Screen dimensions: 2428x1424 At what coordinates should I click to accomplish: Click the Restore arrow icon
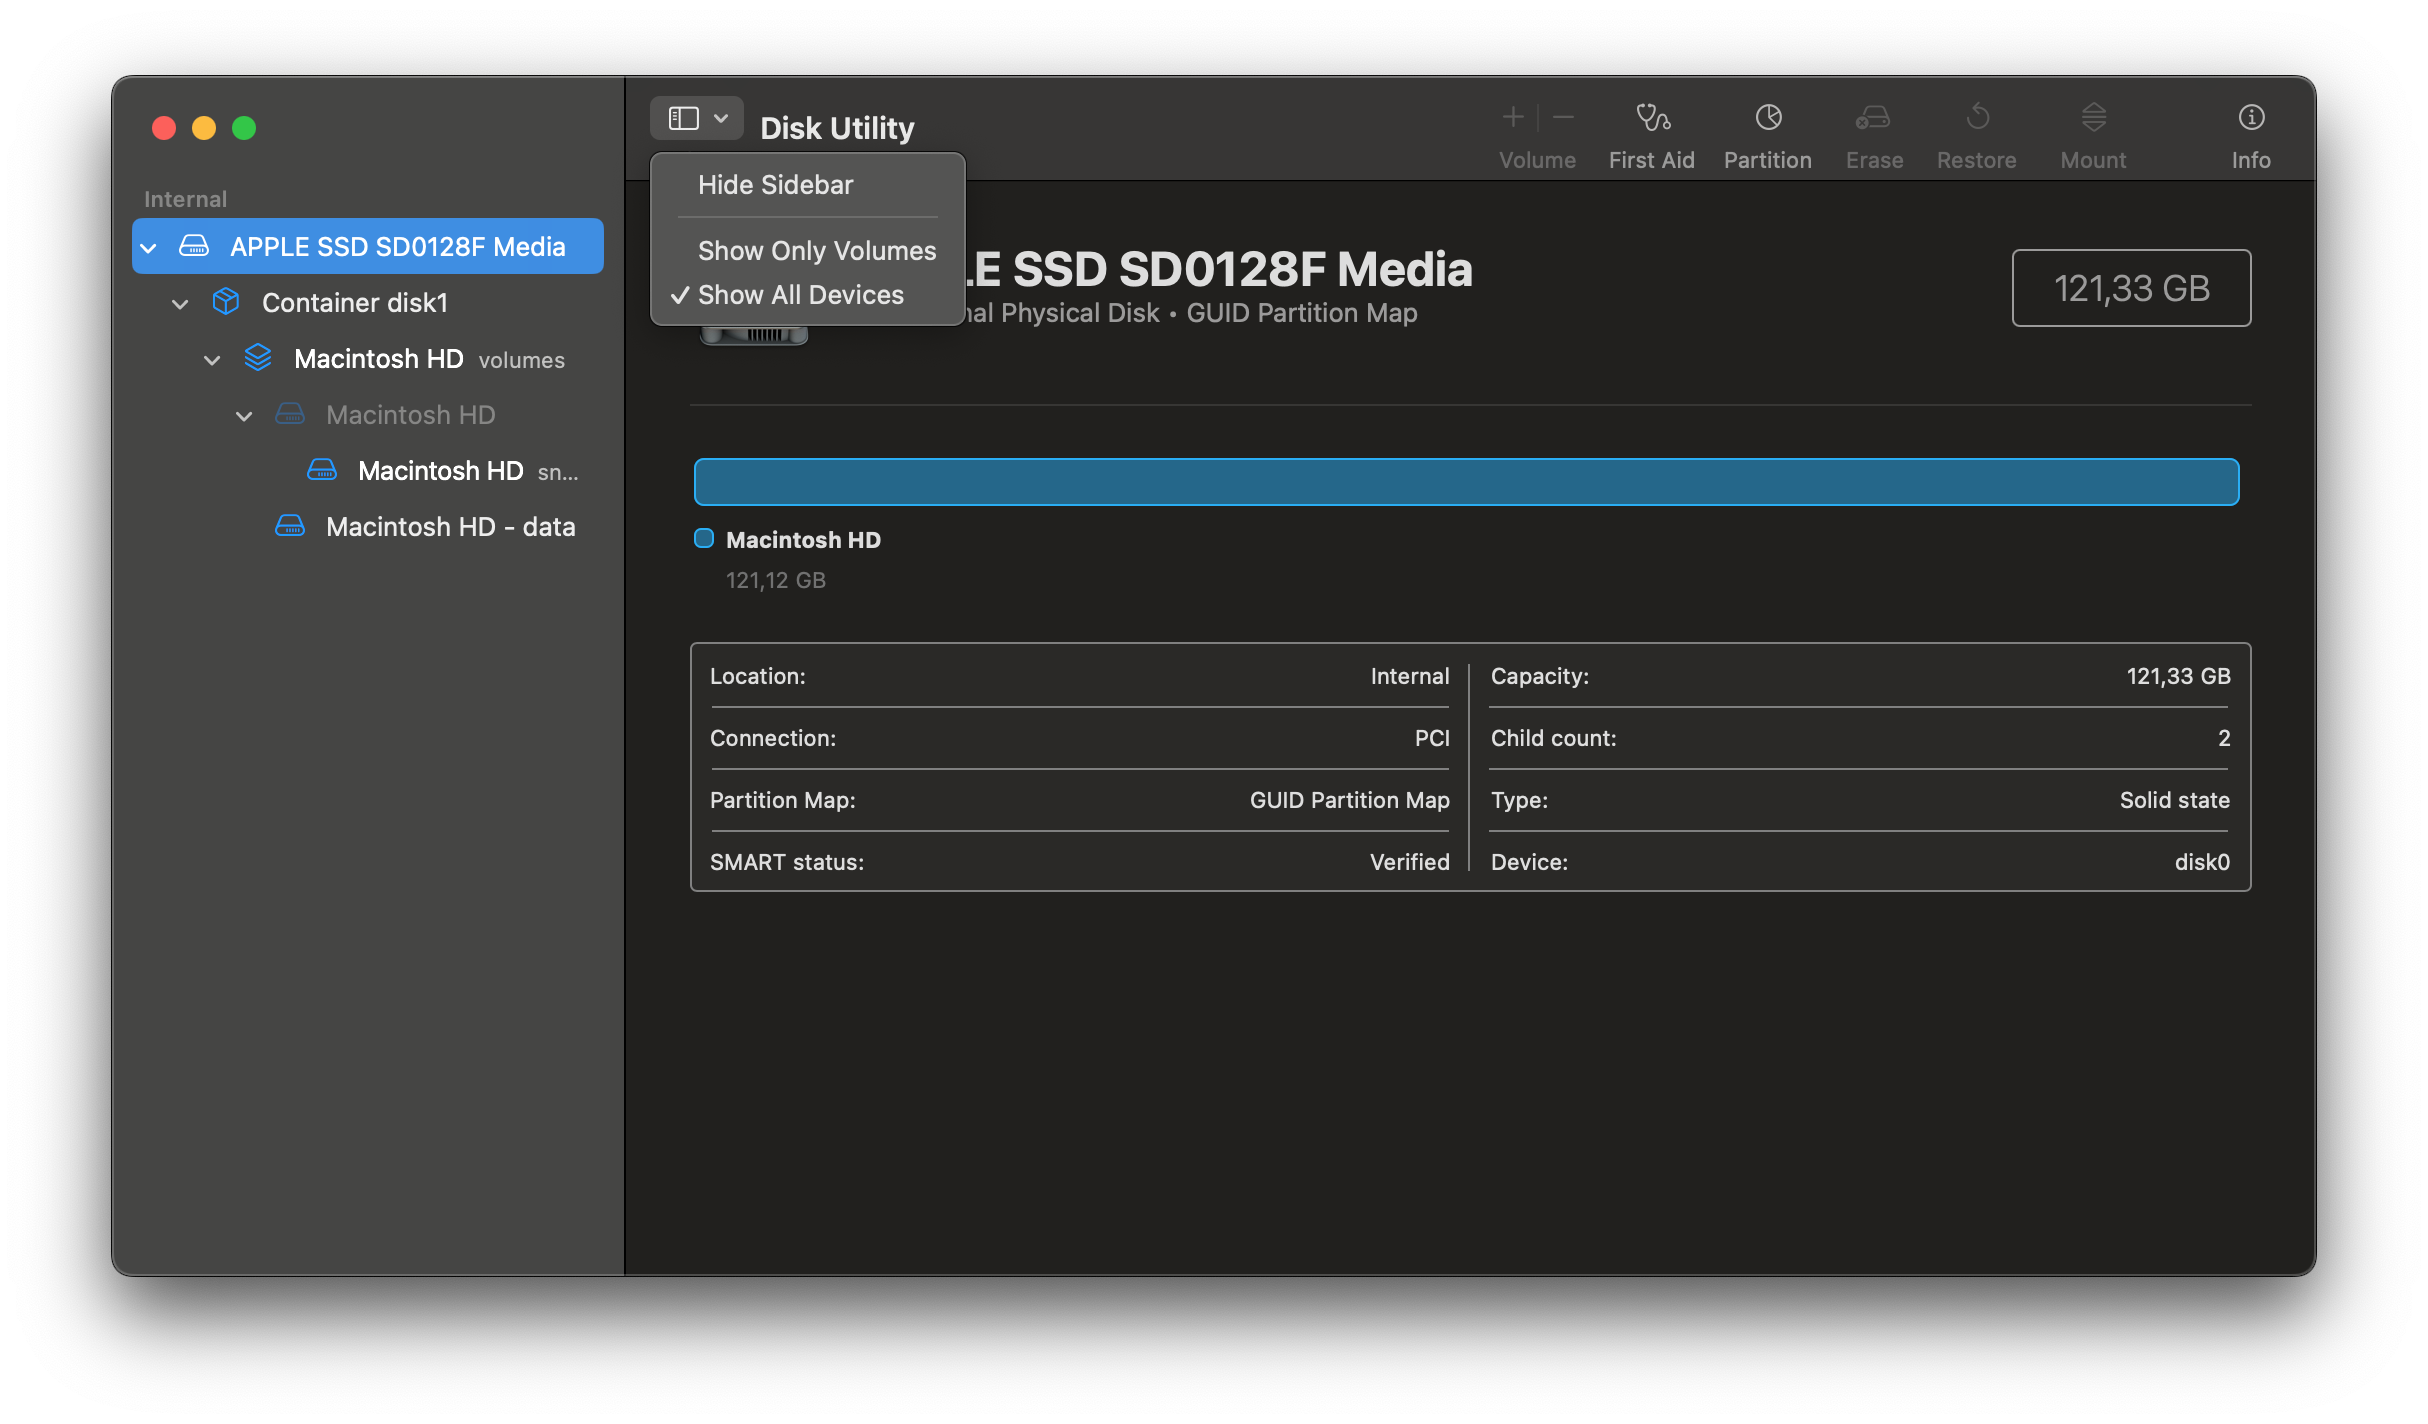tap(1976, 118)
